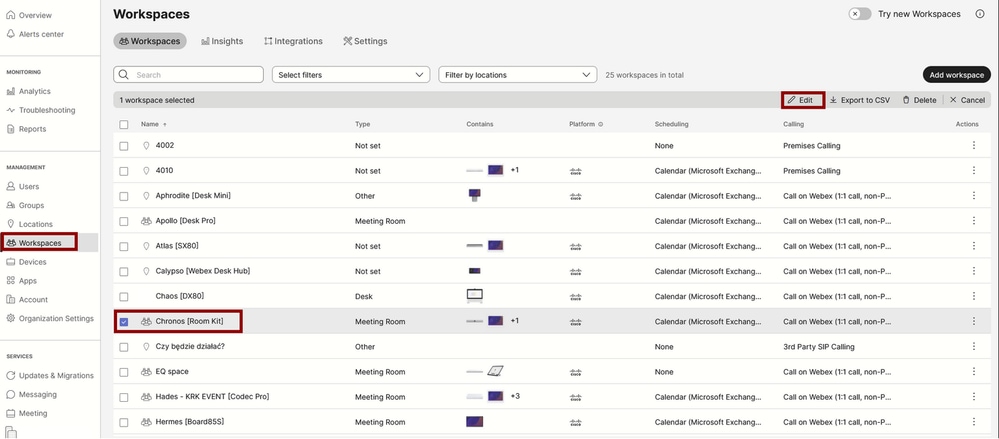Open the Messaging service
The height and width of the screenshot is (439, 999).
(31, 394)
